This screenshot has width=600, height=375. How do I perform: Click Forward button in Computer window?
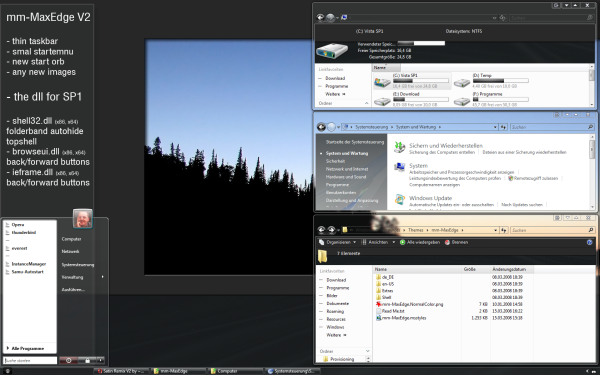330,17
